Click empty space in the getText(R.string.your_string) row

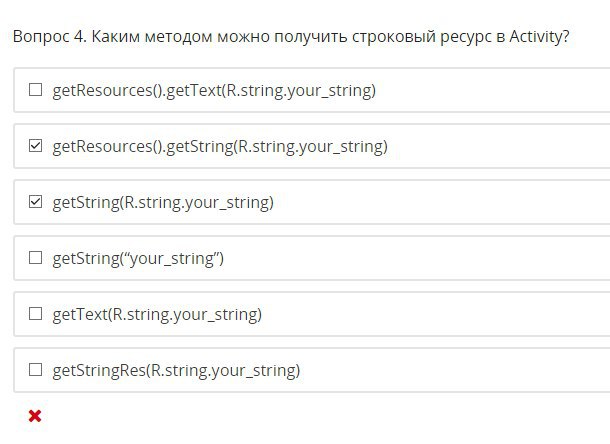point(436,314)
